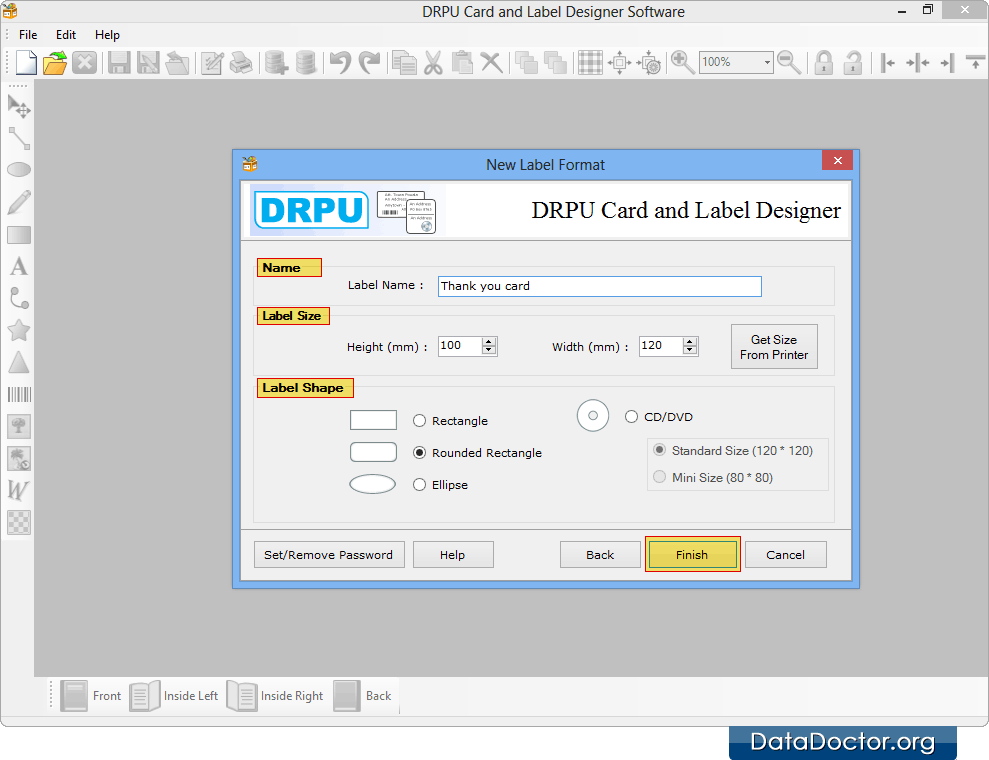The image size is (989, 760).
Task: Select the Triangle shape tool
Action: coord(19,362)
